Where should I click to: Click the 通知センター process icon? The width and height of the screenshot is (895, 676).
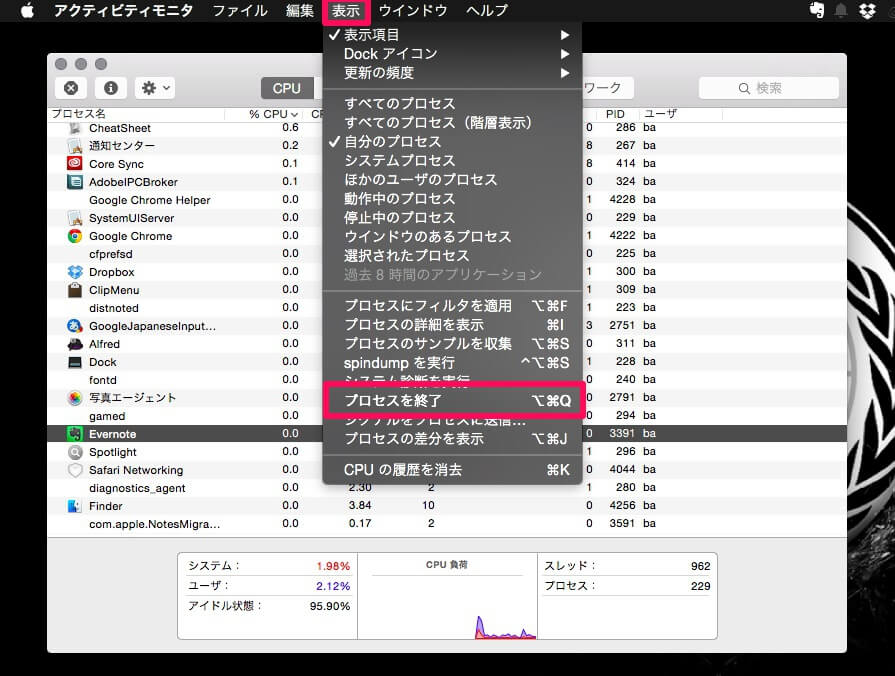tap(75, 146)
